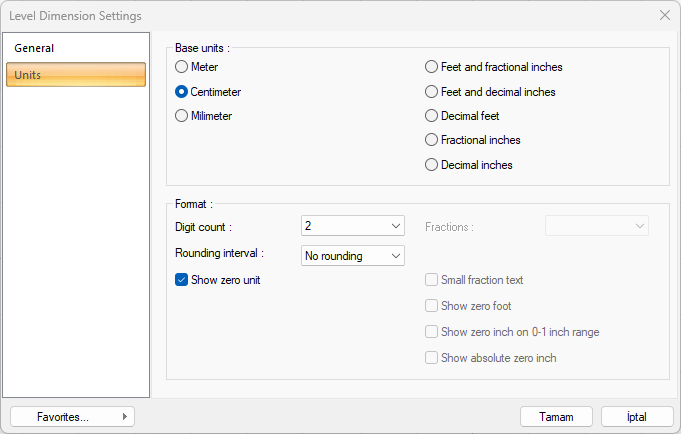
Task: Check Show absolute zero inch option
Action: (432, 358)
